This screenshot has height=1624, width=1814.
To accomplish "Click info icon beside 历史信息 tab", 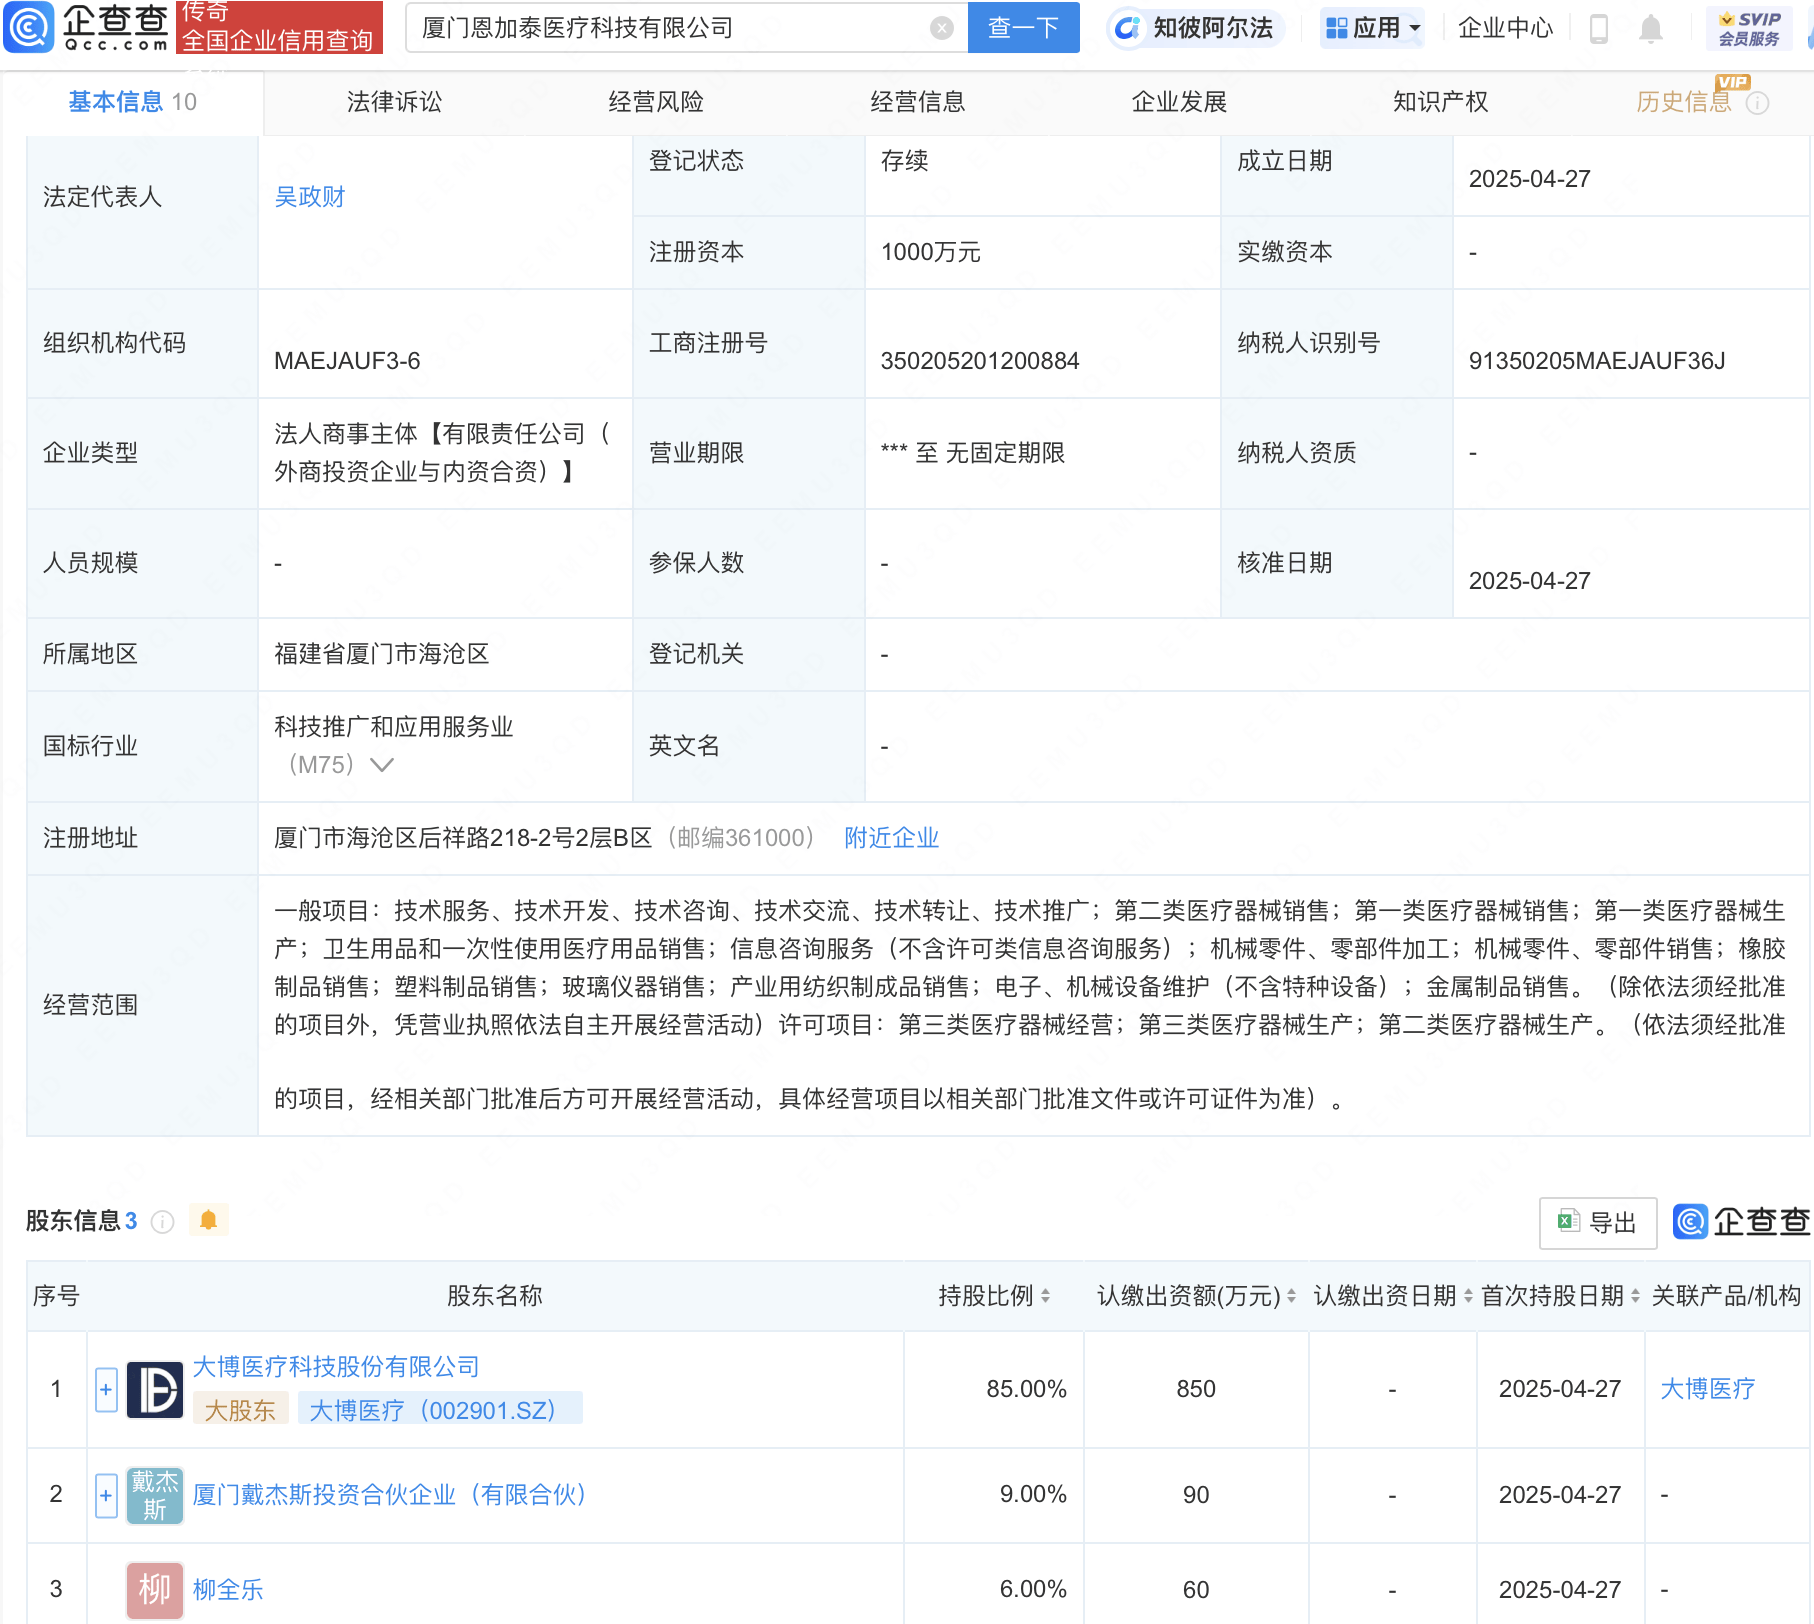I will tap(1758, 103).
